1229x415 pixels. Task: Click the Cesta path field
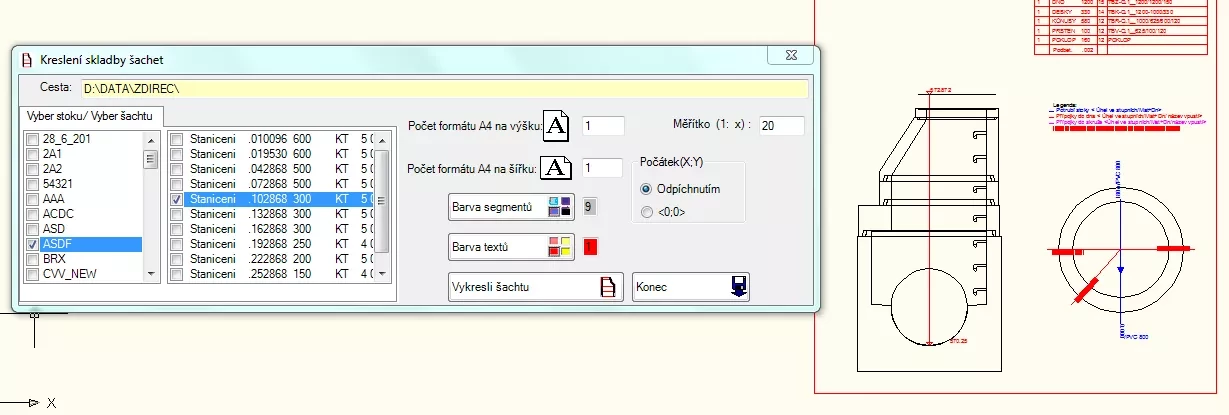(x=443, y=89)
